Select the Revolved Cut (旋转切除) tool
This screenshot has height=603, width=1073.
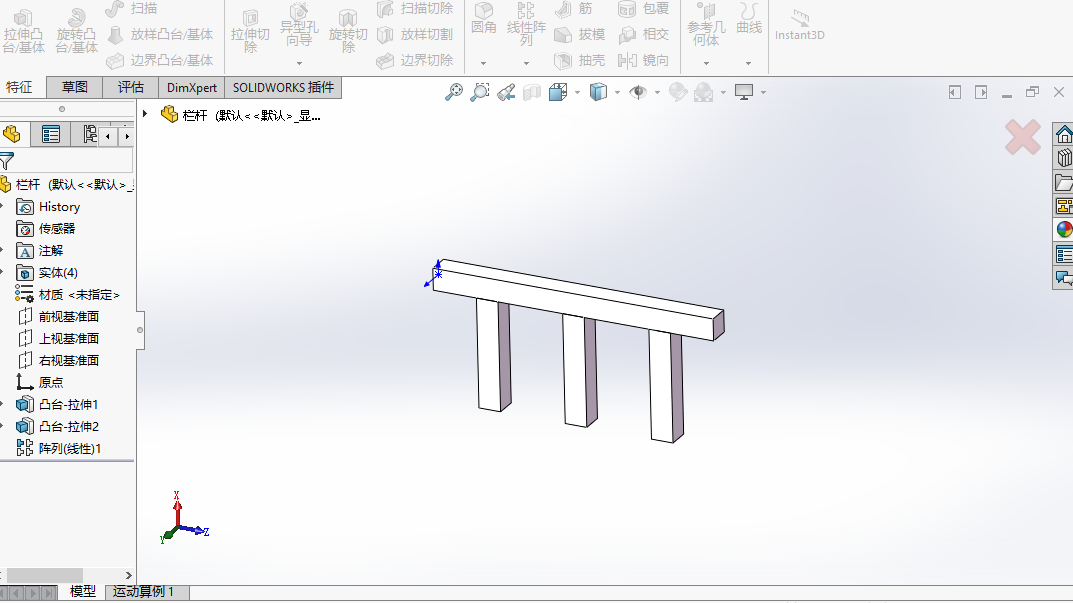[348, 31]
